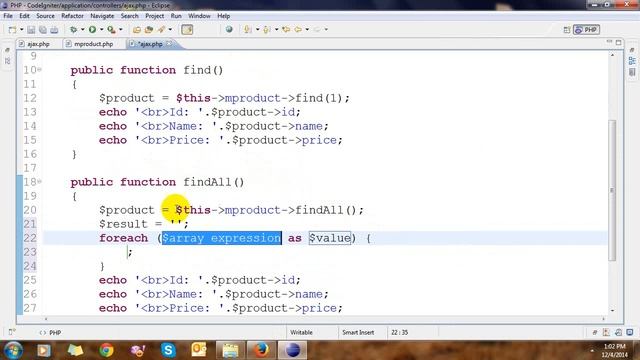Click the $value placeholder in foreach
The height and width of the screenshot is (360, 640).
[x=329, y=238]
